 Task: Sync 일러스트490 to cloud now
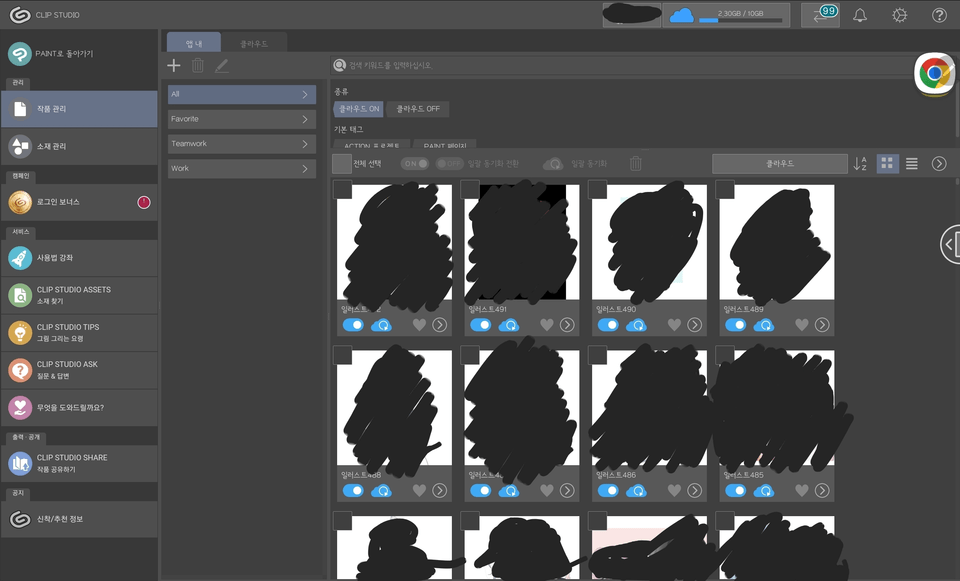(x=636, y=325)
